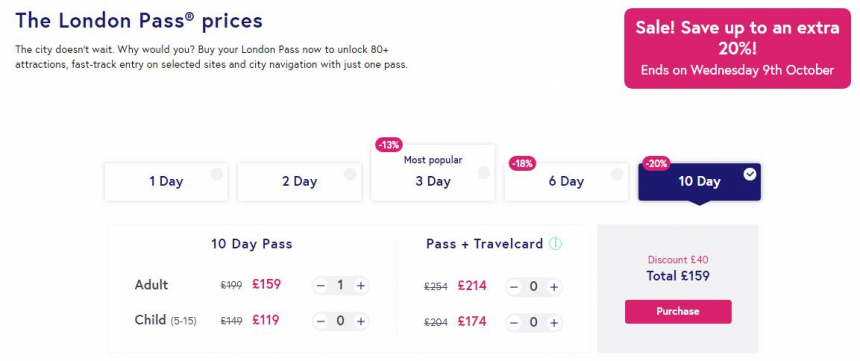Increase Child Pass + Travelcard quantity
Image resolution: width=860 pixels, height=361 pixels.
(554, 323)
